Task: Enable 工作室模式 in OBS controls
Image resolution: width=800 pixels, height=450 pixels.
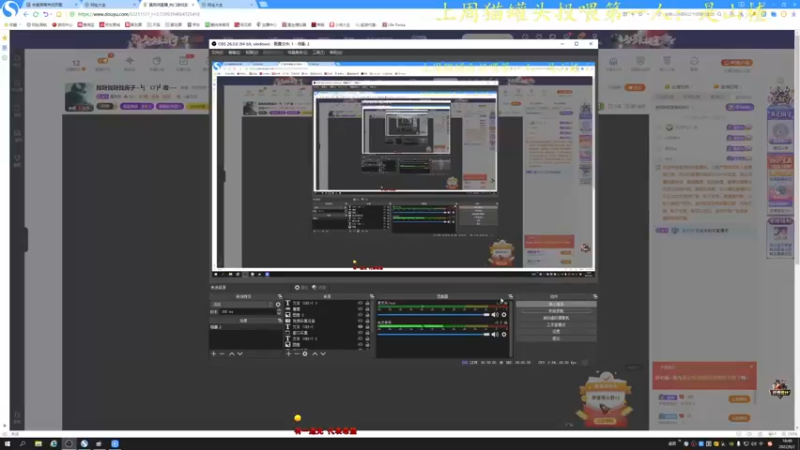Action: pos(556,324)
